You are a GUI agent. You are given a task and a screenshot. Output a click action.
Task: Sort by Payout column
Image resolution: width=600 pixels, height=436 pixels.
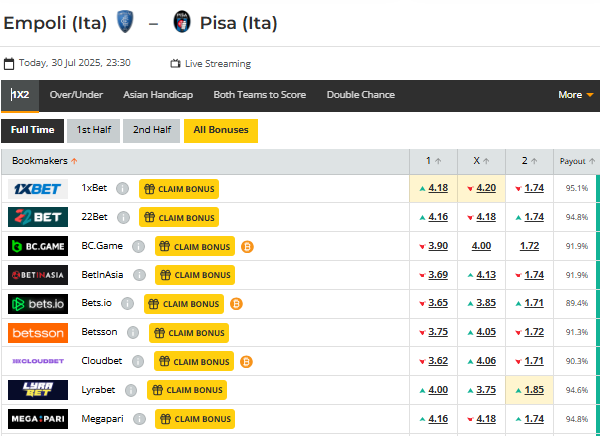(575, 160)
